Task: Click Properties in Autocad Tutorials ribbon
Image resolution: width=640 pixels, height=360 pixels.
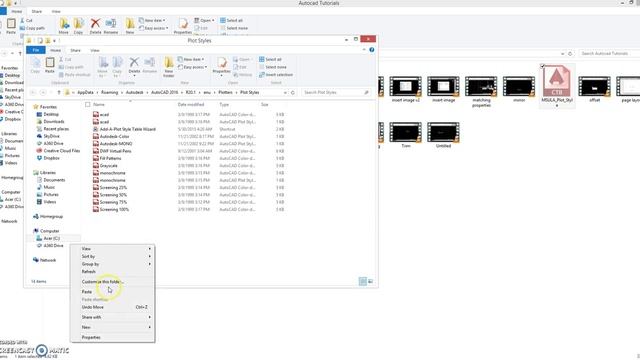Action: pyautogui.click(x=182, y=26)
